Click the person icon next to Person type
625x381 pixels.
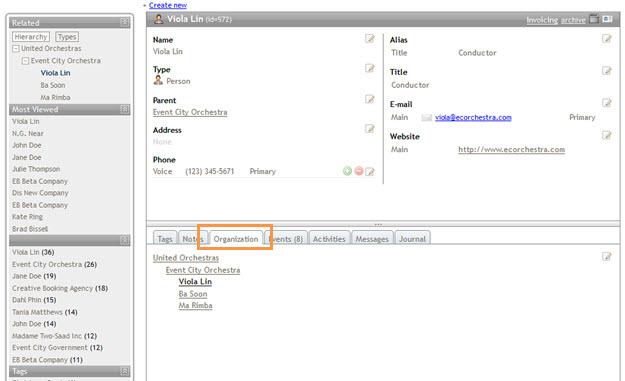point(158,80)
